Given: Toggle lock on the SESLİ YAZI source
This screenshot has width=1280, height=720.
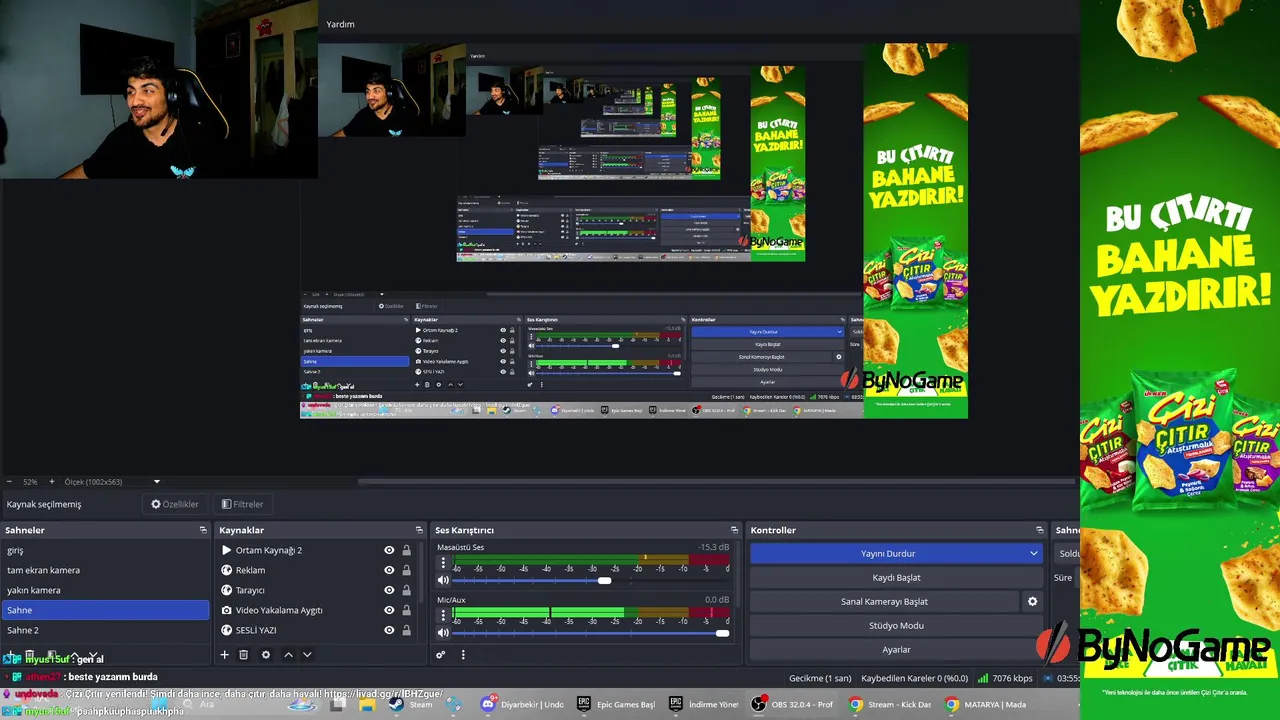Looking at the screenshot, I should [x=406, y=630].
